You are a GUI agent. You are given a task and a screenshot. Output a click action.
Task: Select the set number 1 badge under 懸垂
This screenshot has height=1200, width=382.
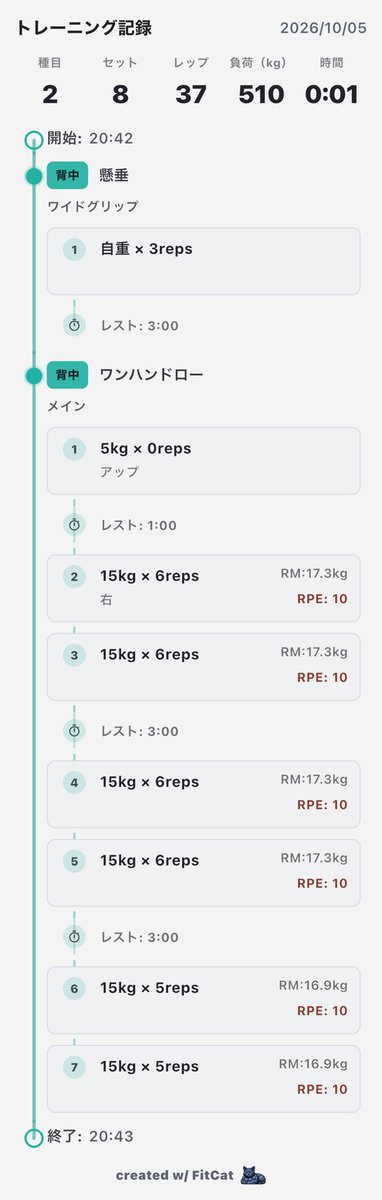pyautogui.click(x=74, y=249)
